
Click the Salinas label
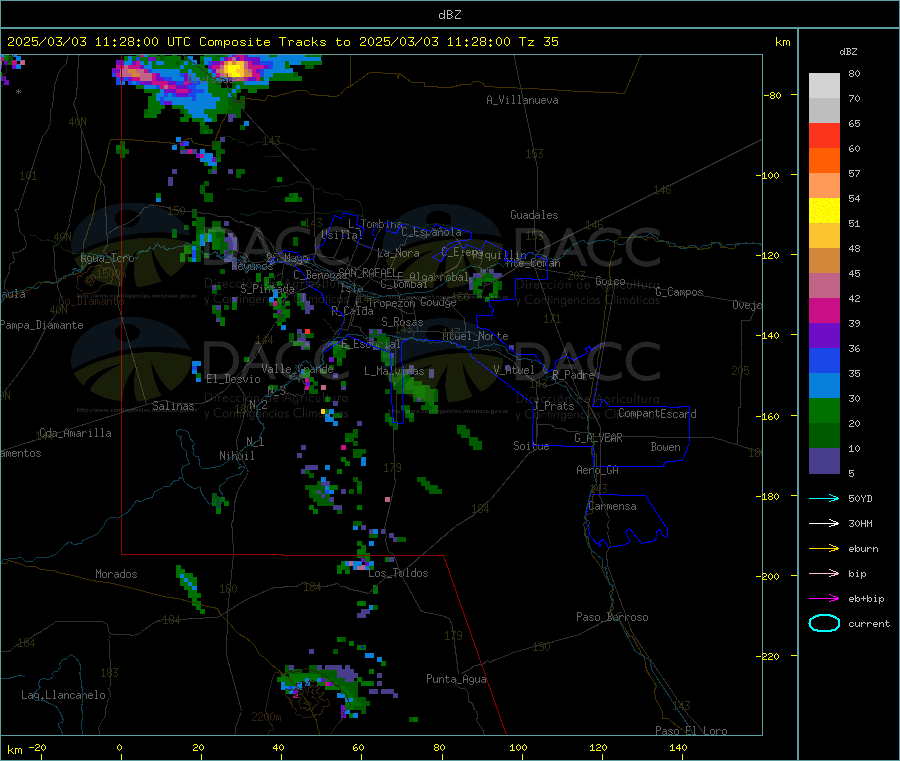tap(173, 406)
